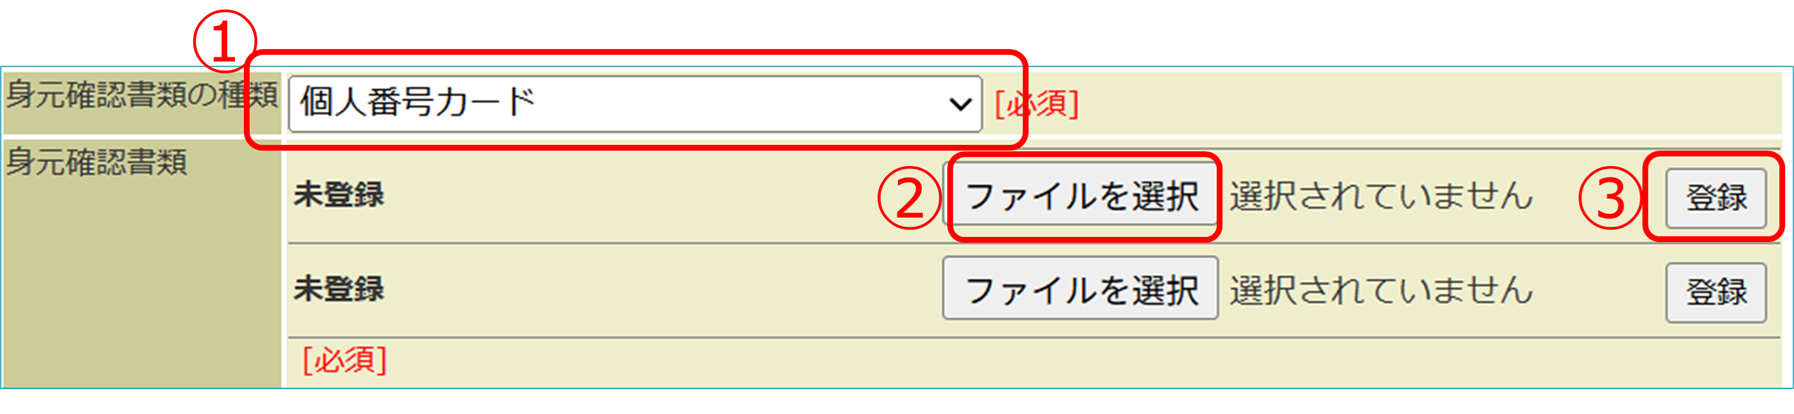This screenshot has width=1794, height=414.
Task: Open the 身元確認書類の種類 dropdown
Action: click(634, 103)
